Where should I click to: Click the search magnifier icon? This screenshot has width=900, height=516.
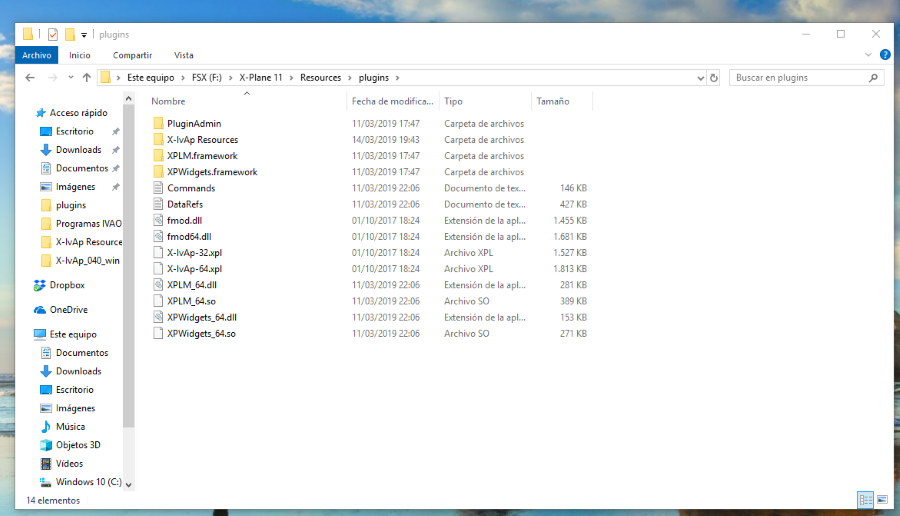[873, 77]
